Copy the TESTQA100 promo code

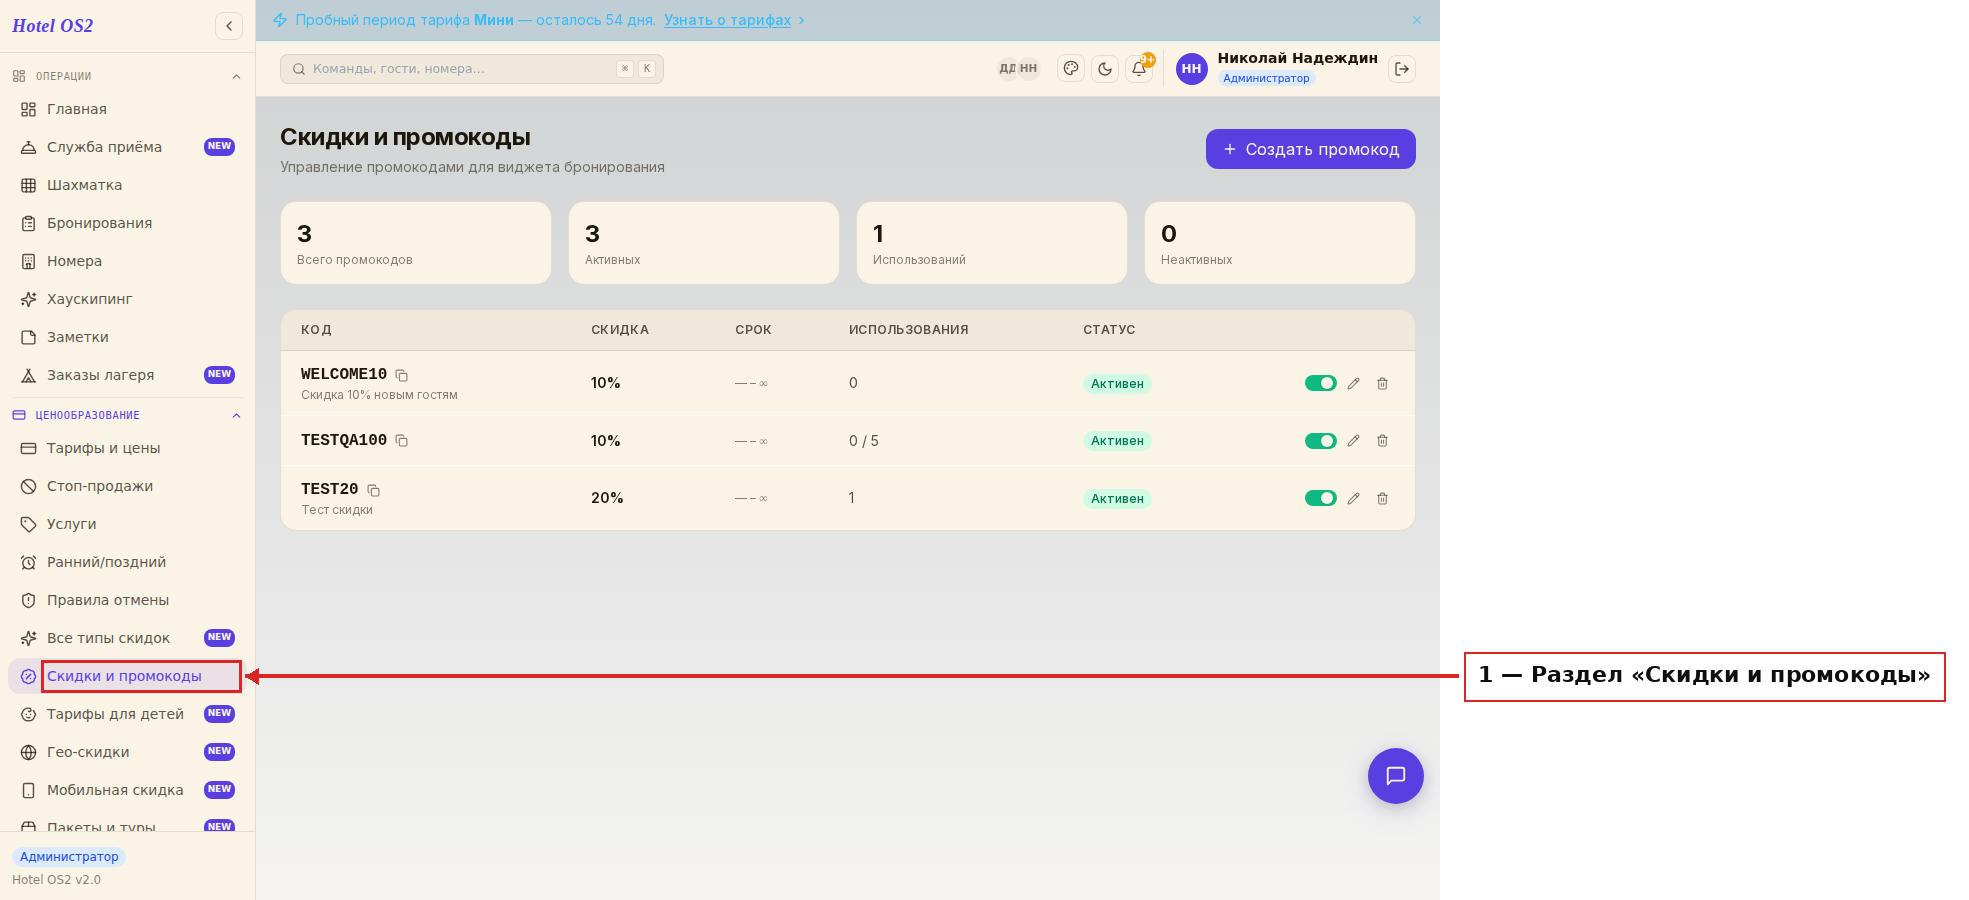[x=401, y=441]
